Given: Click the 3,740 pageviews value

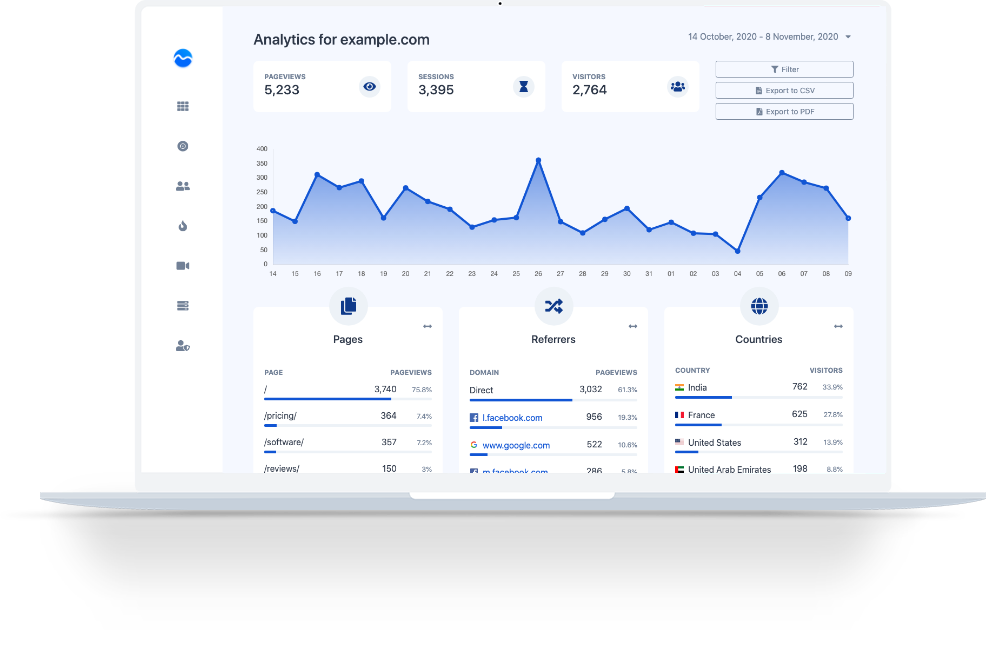Looking at the screenshot, I should coord(385,389).
